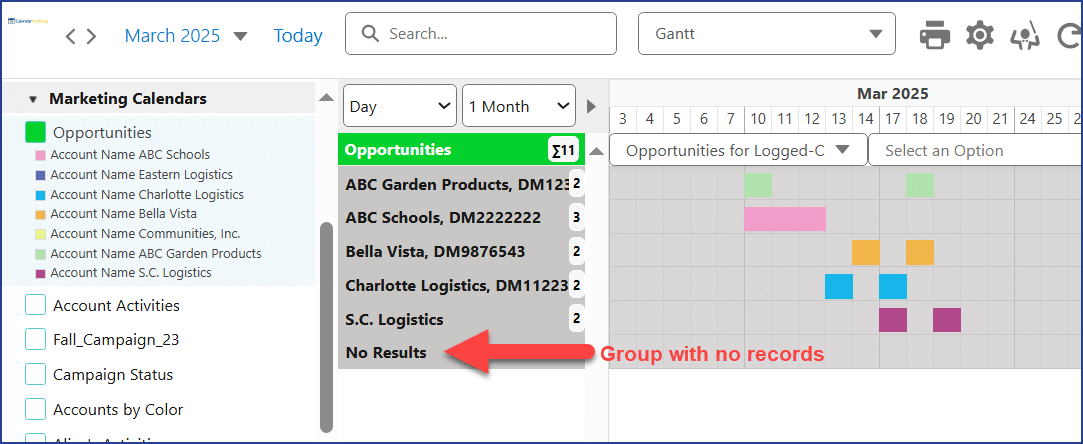Open the Day scale dropdown
This screenshot has height=444, width=1083.
[x=399, y=106]
